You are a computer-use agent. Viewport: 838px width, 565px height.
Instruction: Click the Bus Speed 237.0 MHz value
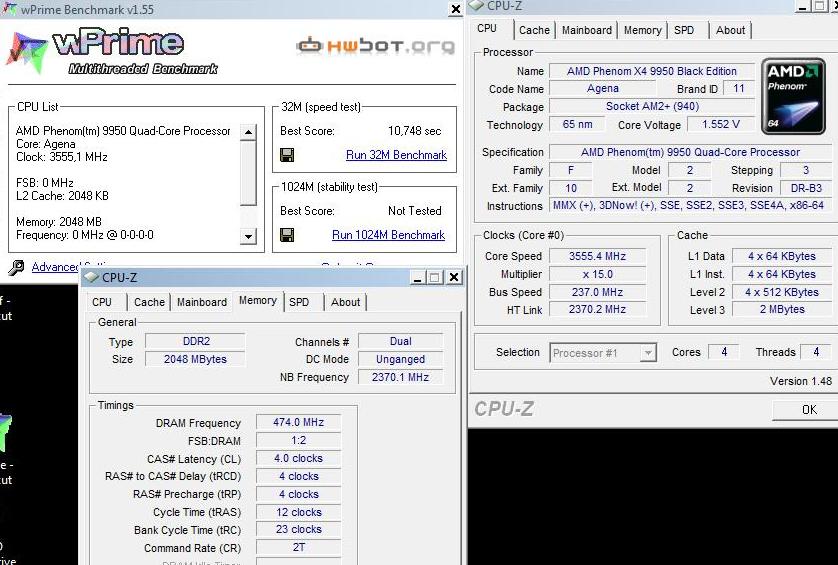tap(597, 292)
